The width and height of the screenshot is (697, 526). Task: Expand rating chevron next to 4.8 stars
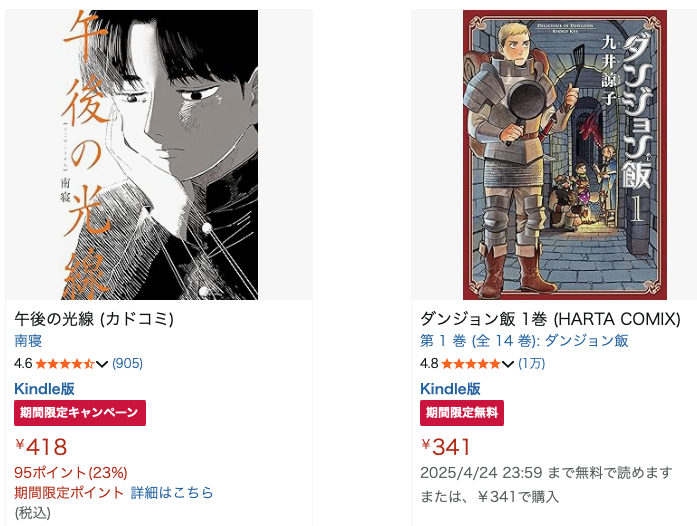[508, 364]
